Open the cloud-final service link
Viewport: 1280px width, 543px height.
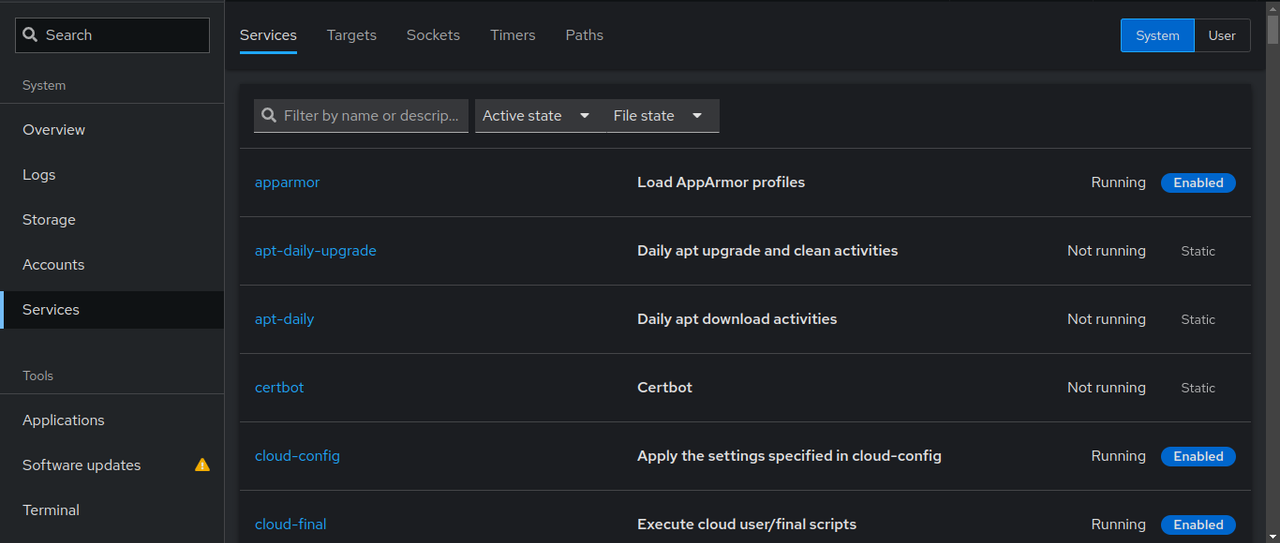point(290,524)
